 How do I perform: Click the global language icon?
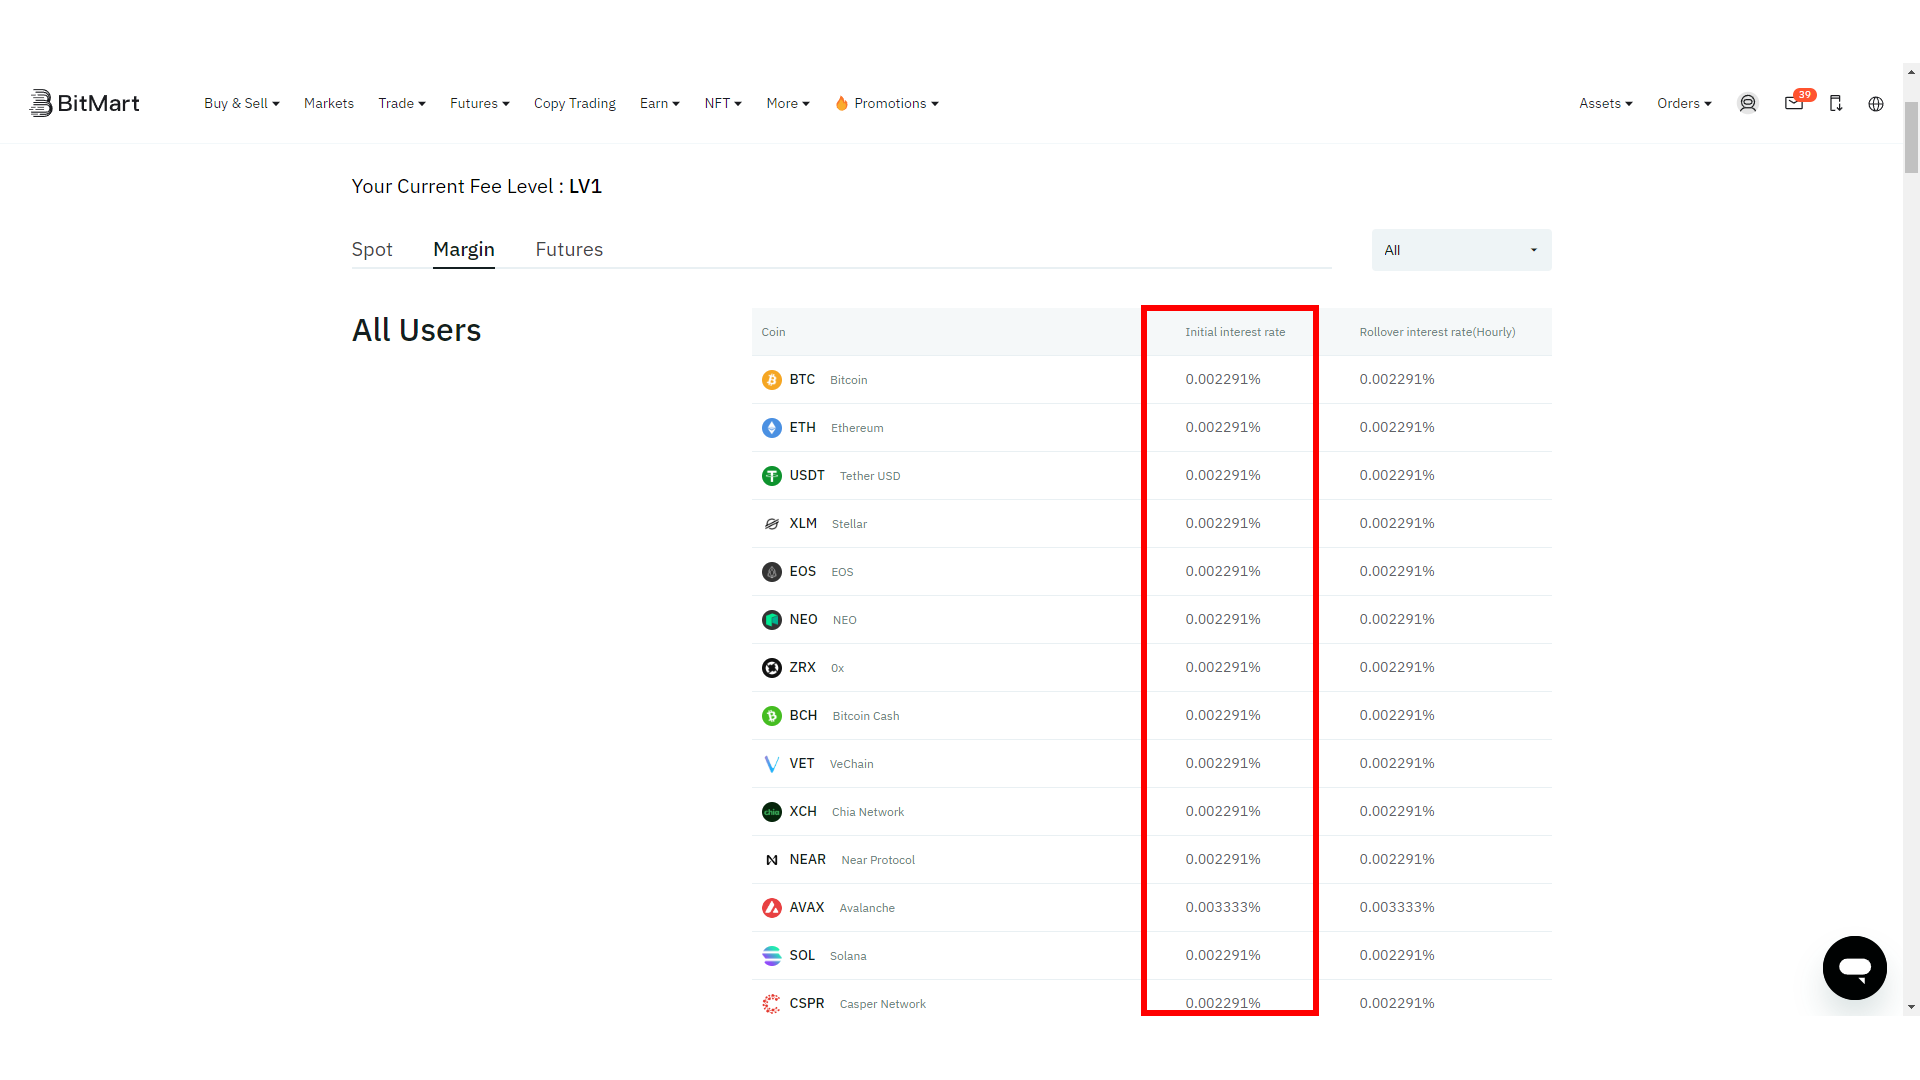[1876, 103]
